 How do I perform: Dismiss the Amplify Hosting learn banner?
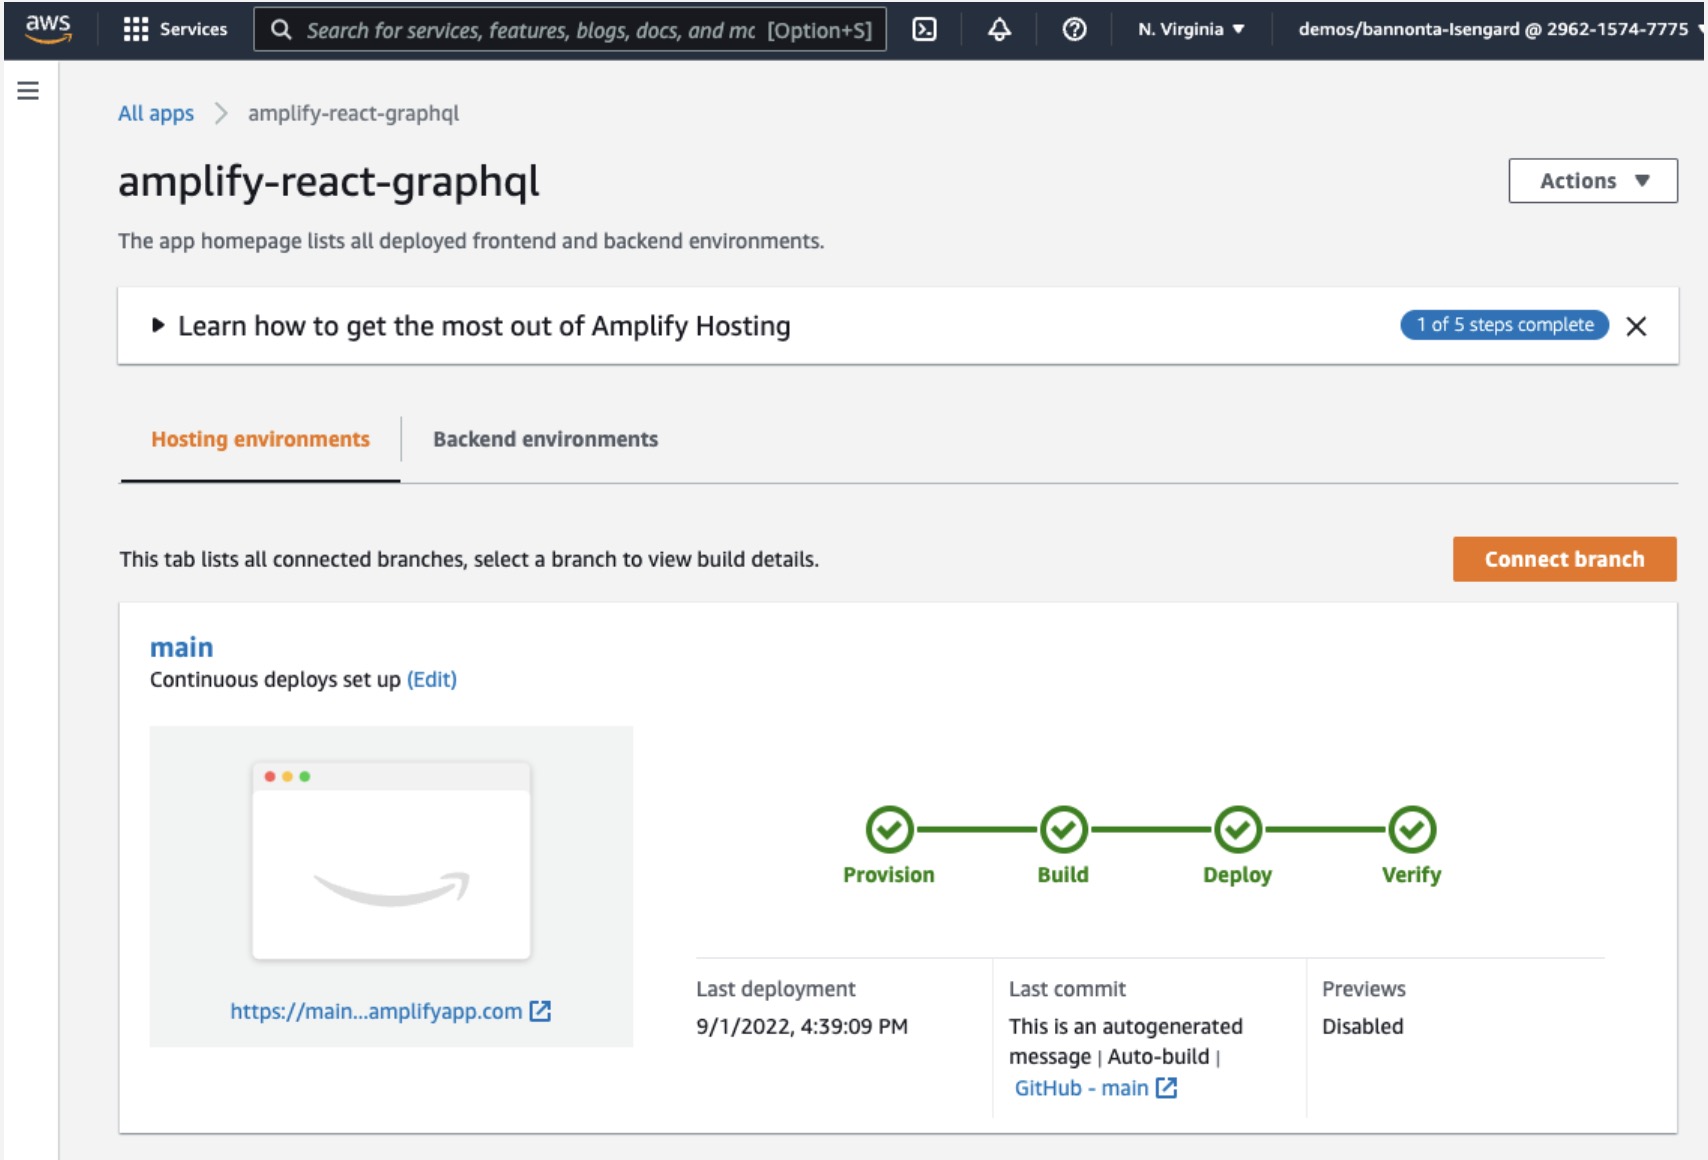click(1636, 326)
